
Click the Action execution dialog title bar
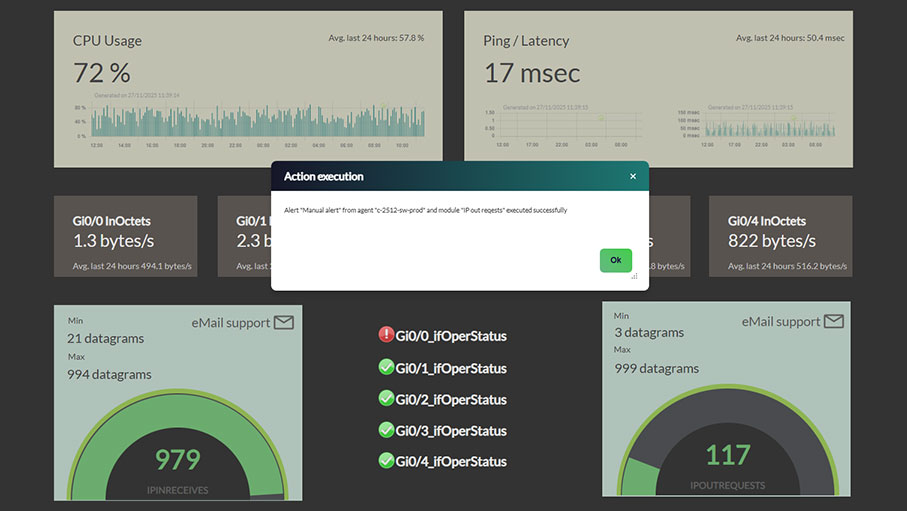coord(460,177)
